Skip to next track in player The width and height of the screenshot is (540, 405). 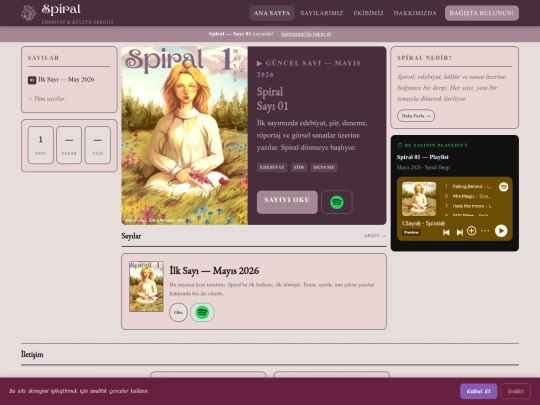coord(459,232)
